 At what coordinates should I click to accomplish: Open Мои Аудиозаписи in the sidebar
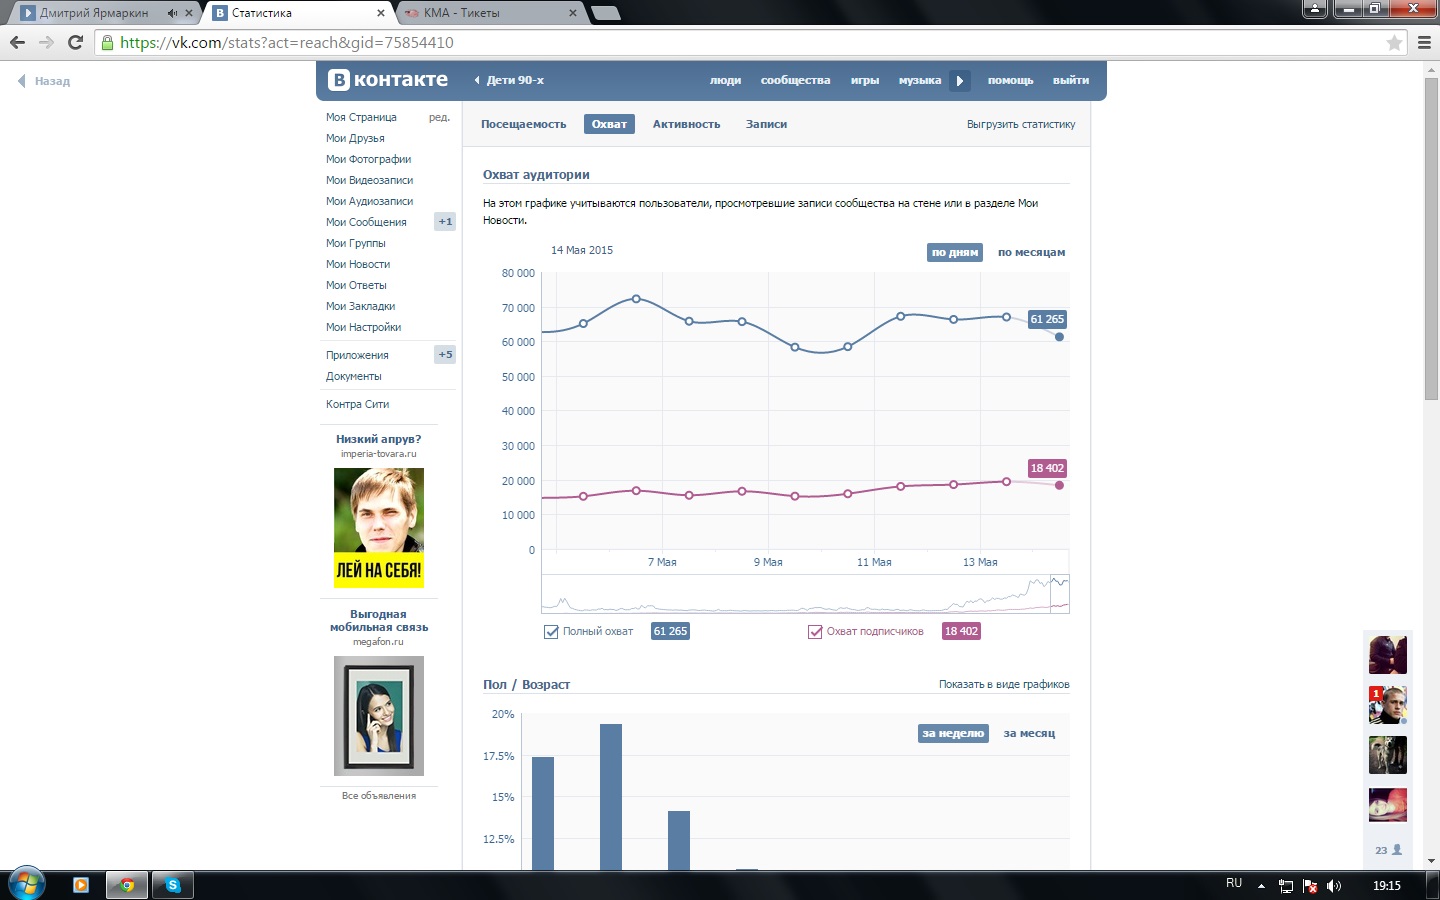pyautogui.click(x=369, y=202)
